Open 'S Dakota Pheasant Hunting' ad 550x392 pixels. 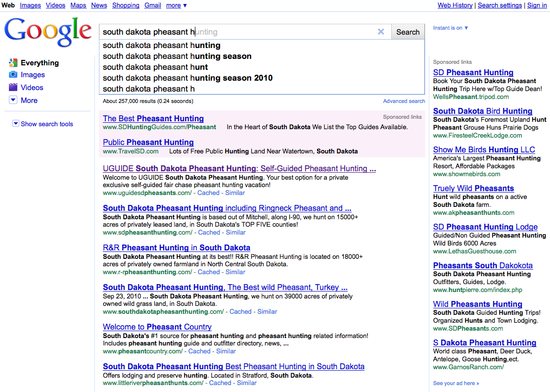point(485,343)
